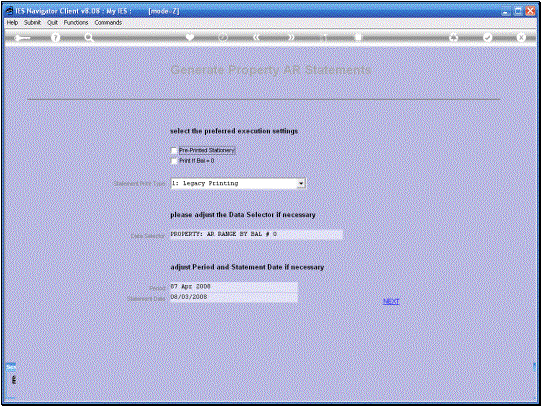The height and width of the screenshot is (406, 541).
Task: Open the Help menu
Action: 12,22
